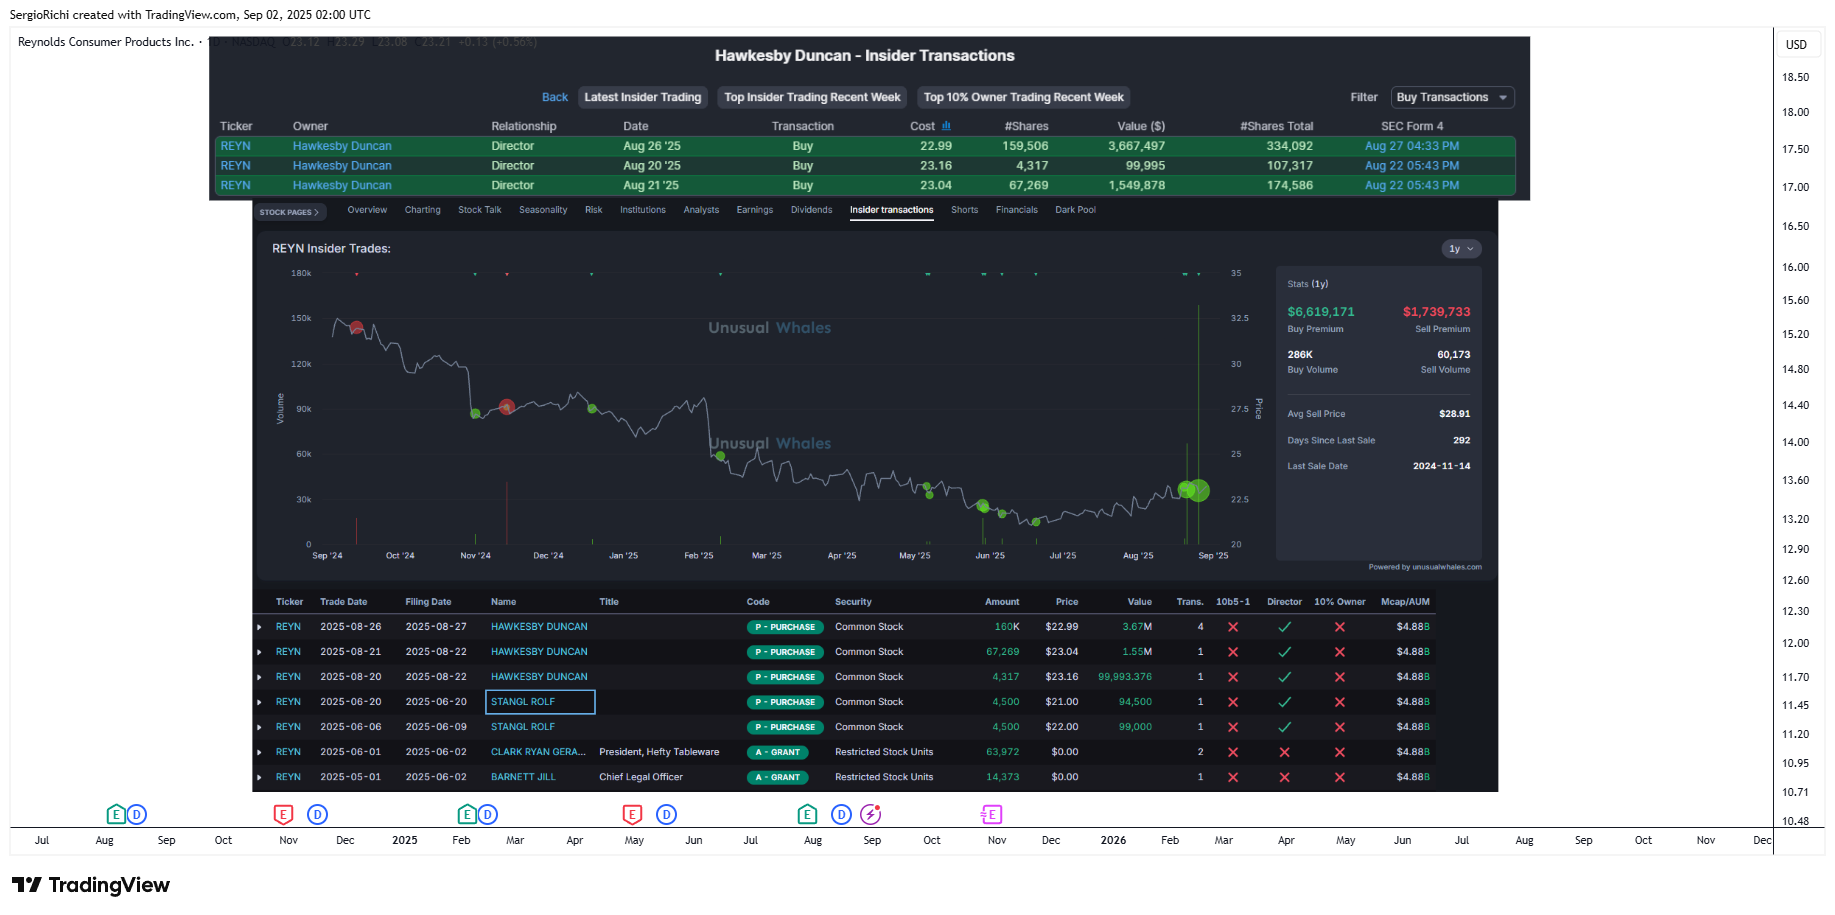Select the dividend marker between May and June 2025
The width and height of the screenshot is (1835, 915).
click(667, 815)
